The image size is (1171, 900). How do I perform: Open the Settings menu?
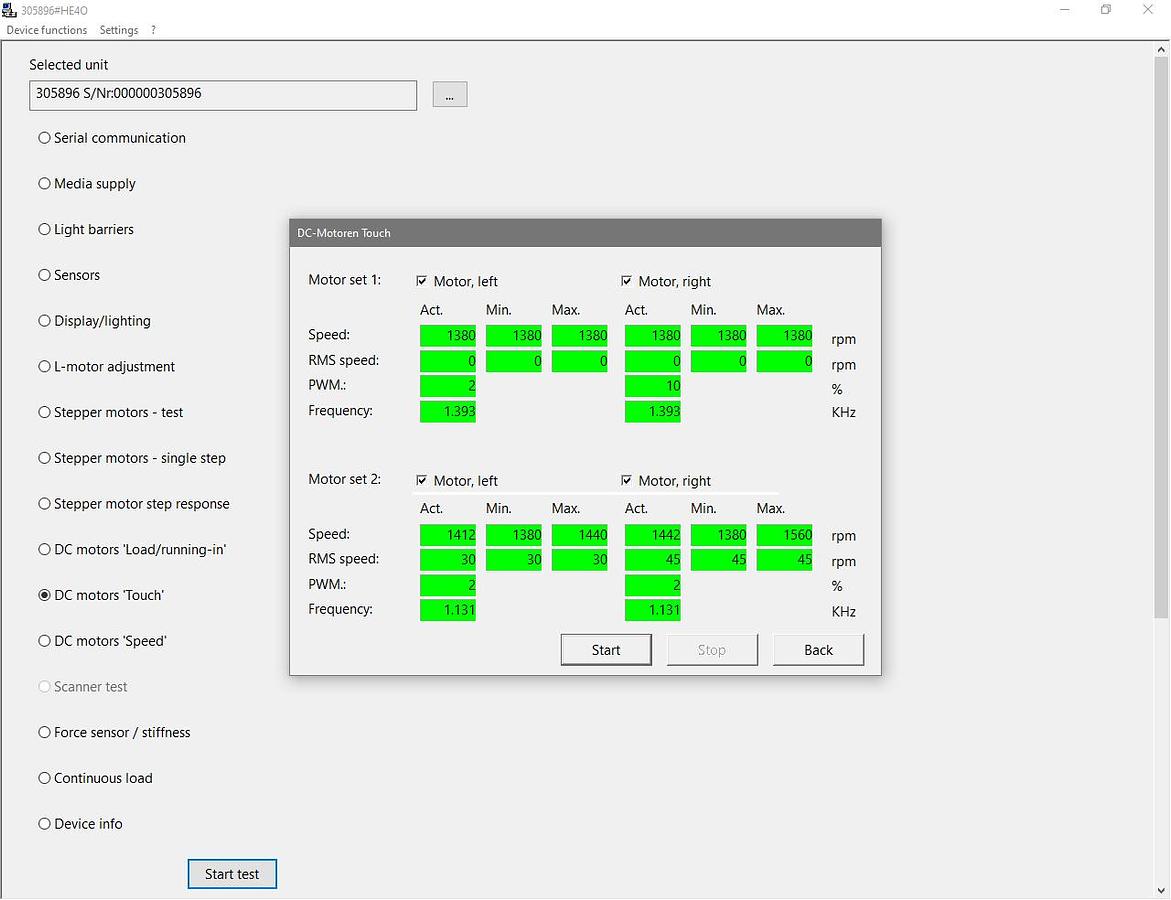119,30
